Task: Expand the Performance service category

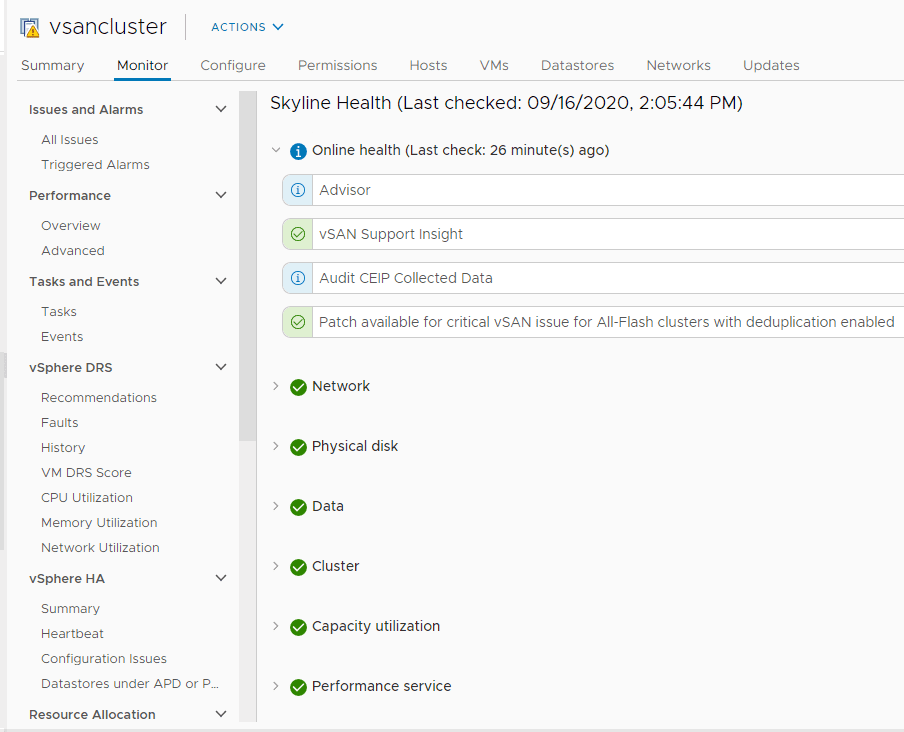Action: pyautogui.click(x=277, y=687)
